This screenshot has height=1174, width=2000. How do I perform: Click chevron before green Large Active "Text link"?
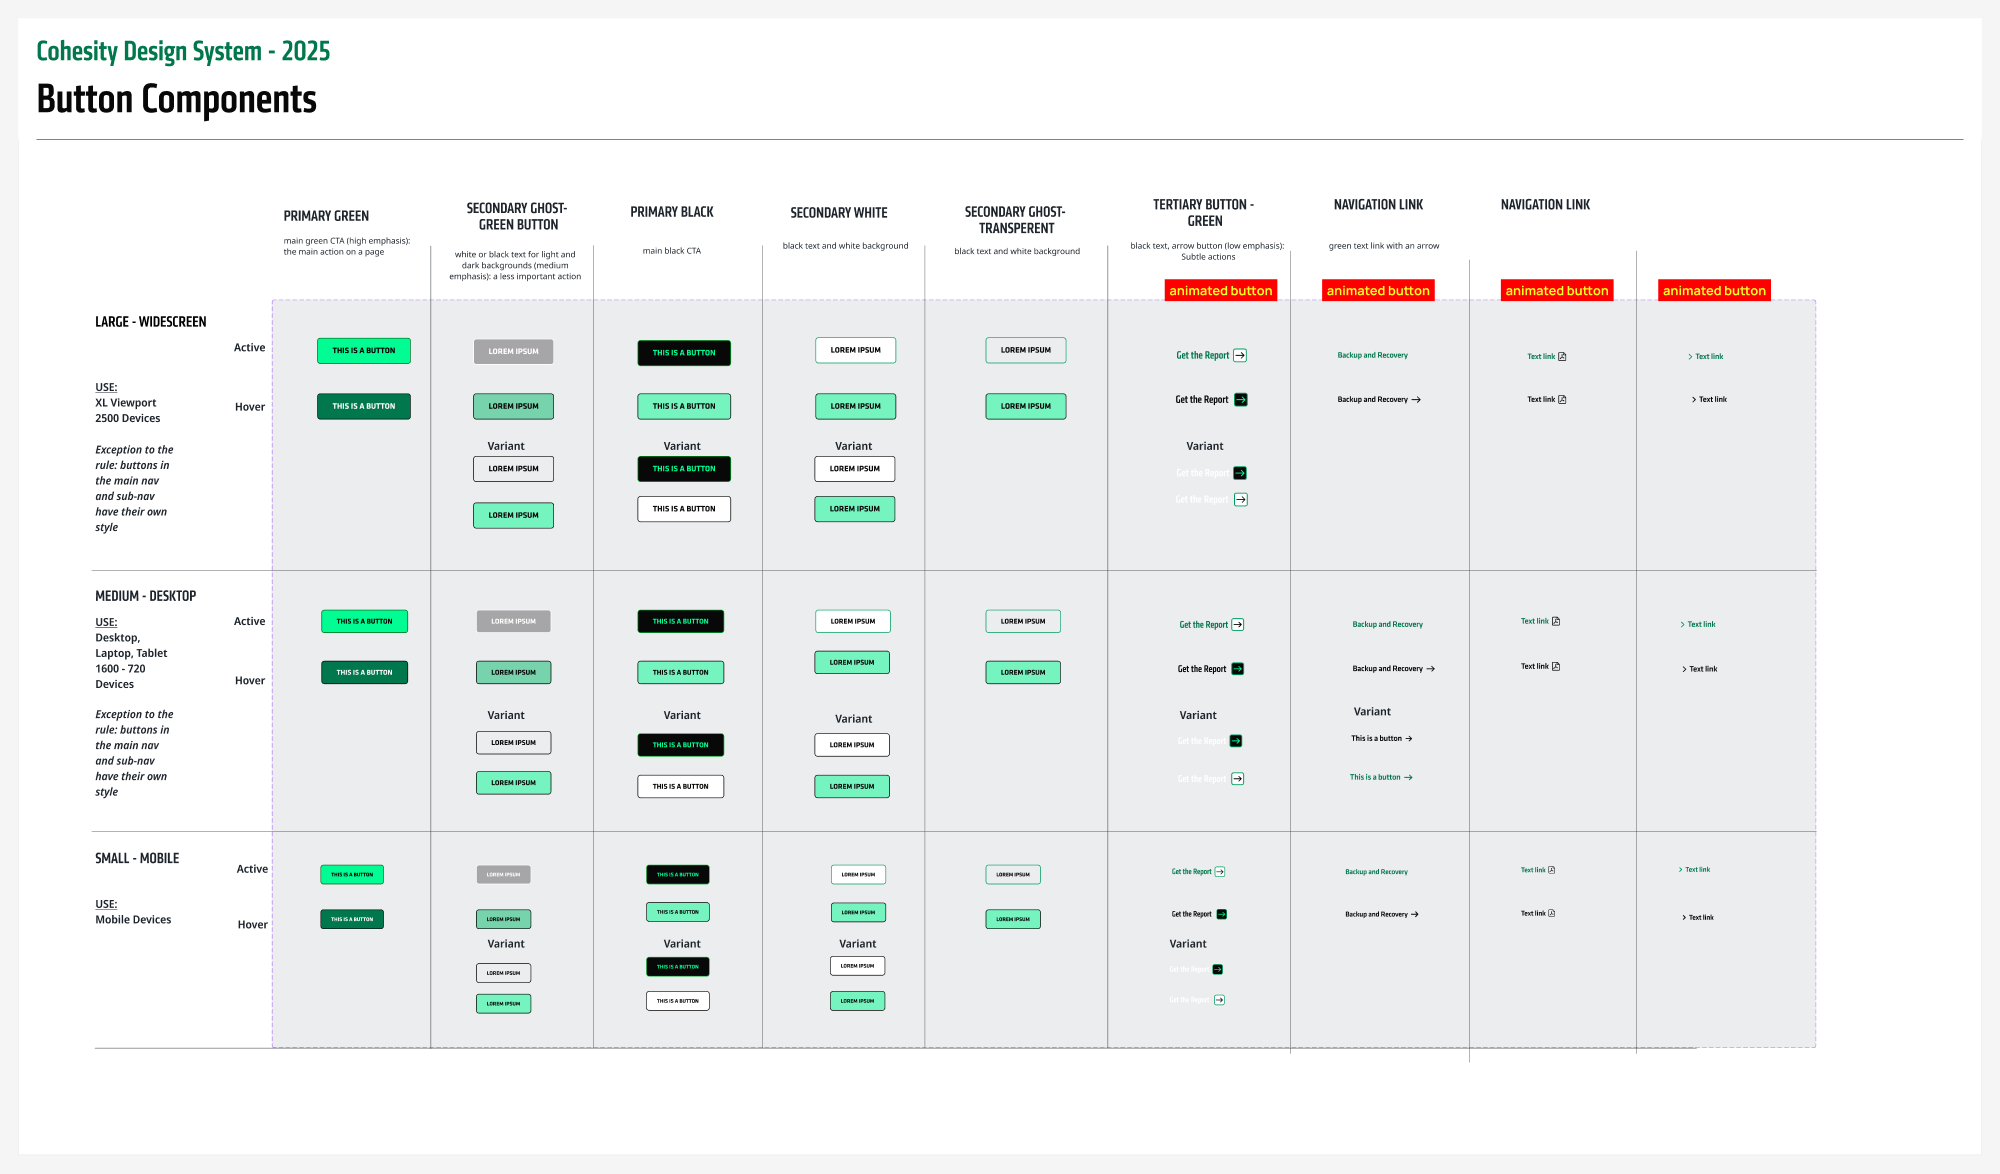tap(1690, 356)
